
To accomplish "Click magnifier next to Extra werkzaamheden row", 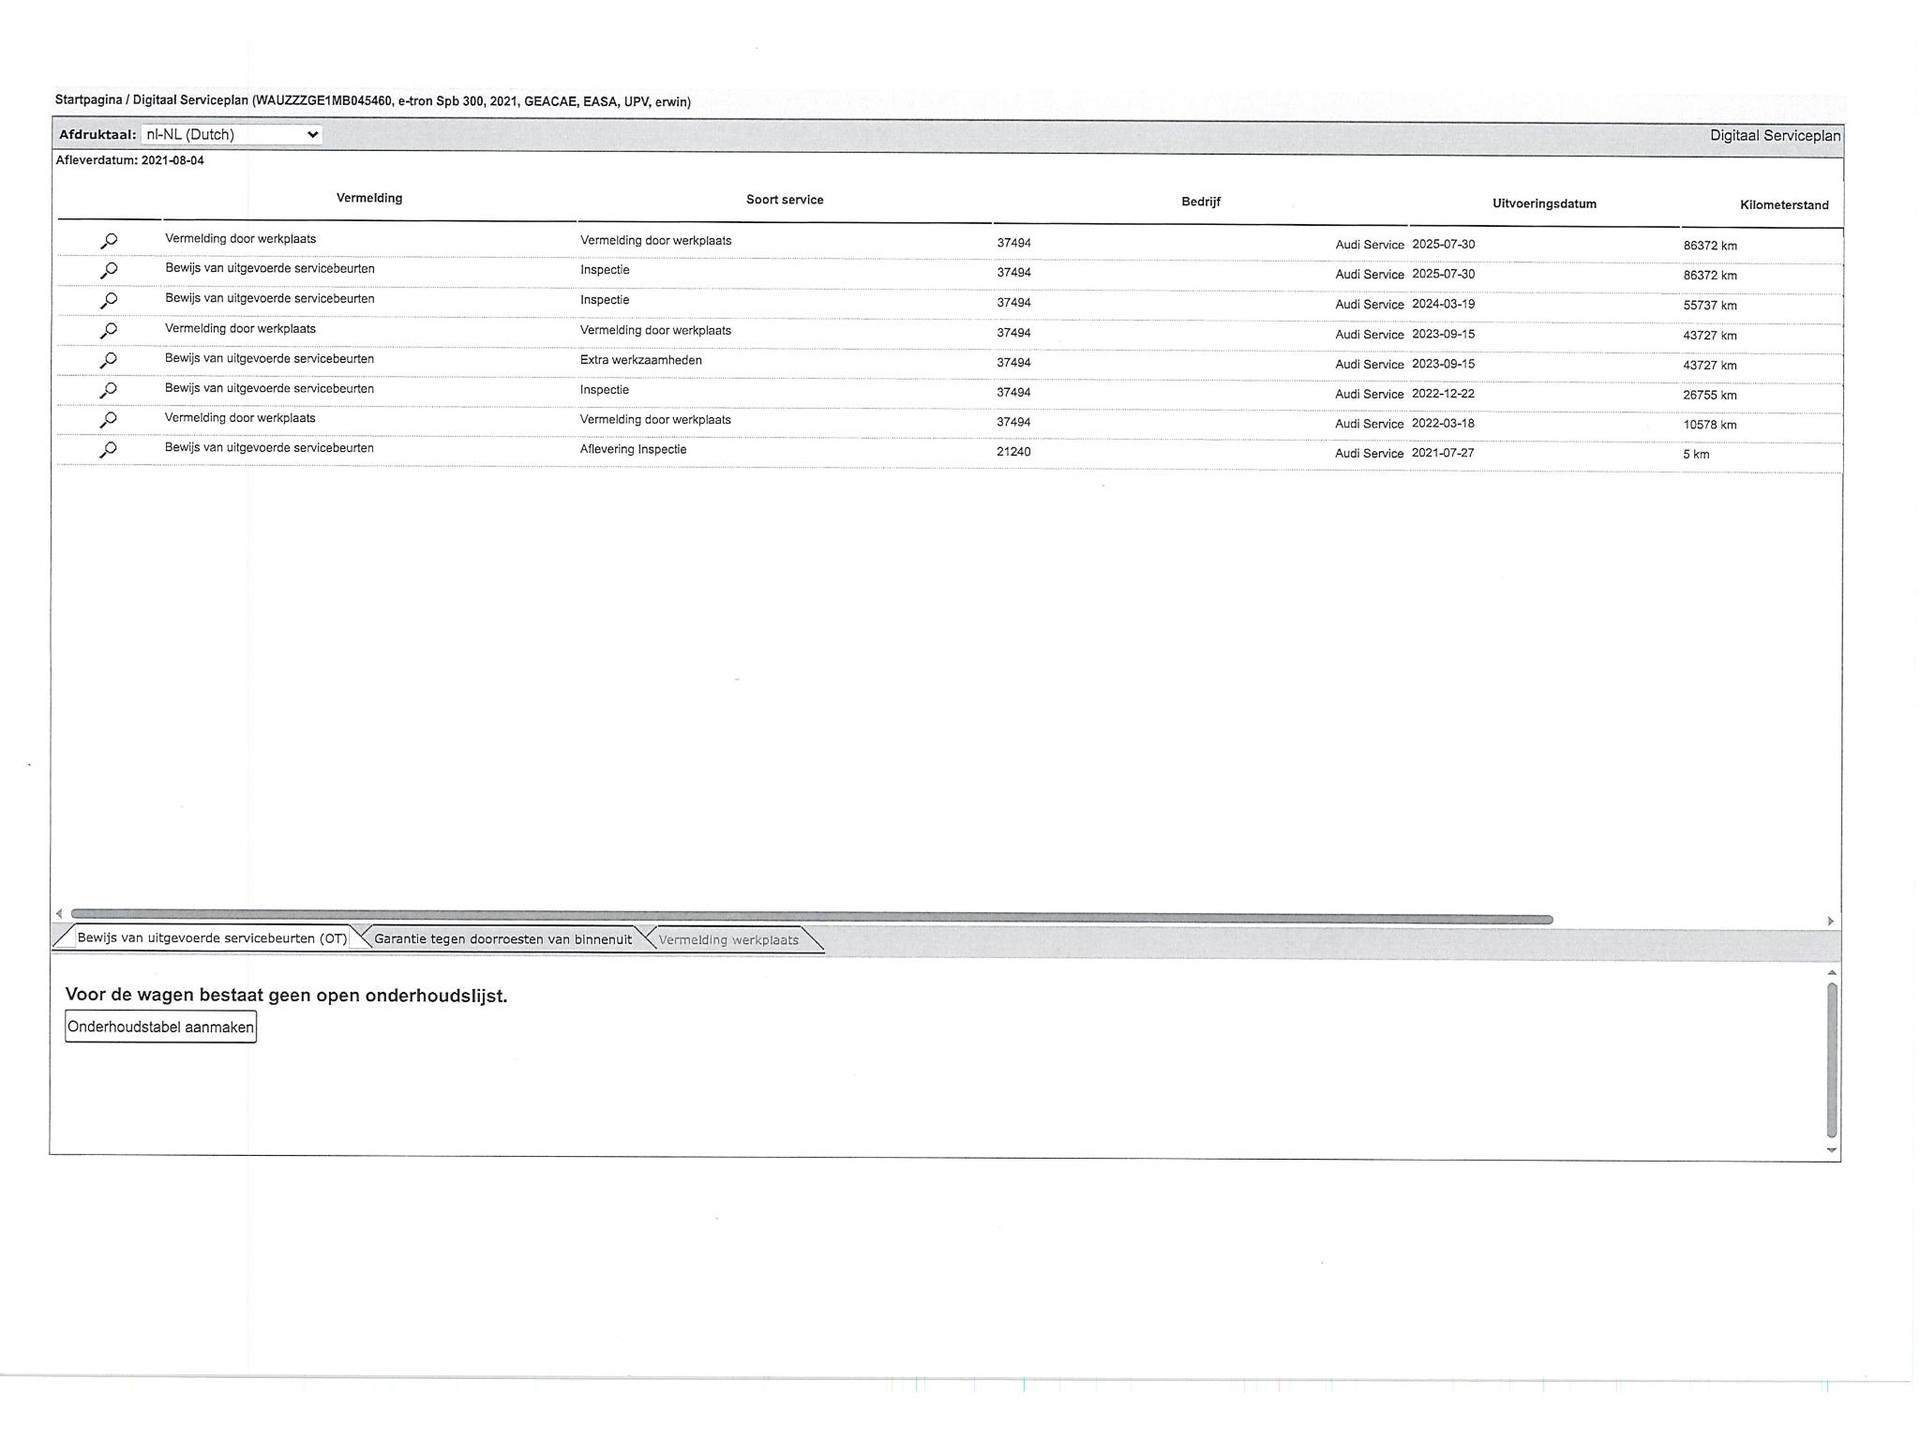I will coord(108,361).
